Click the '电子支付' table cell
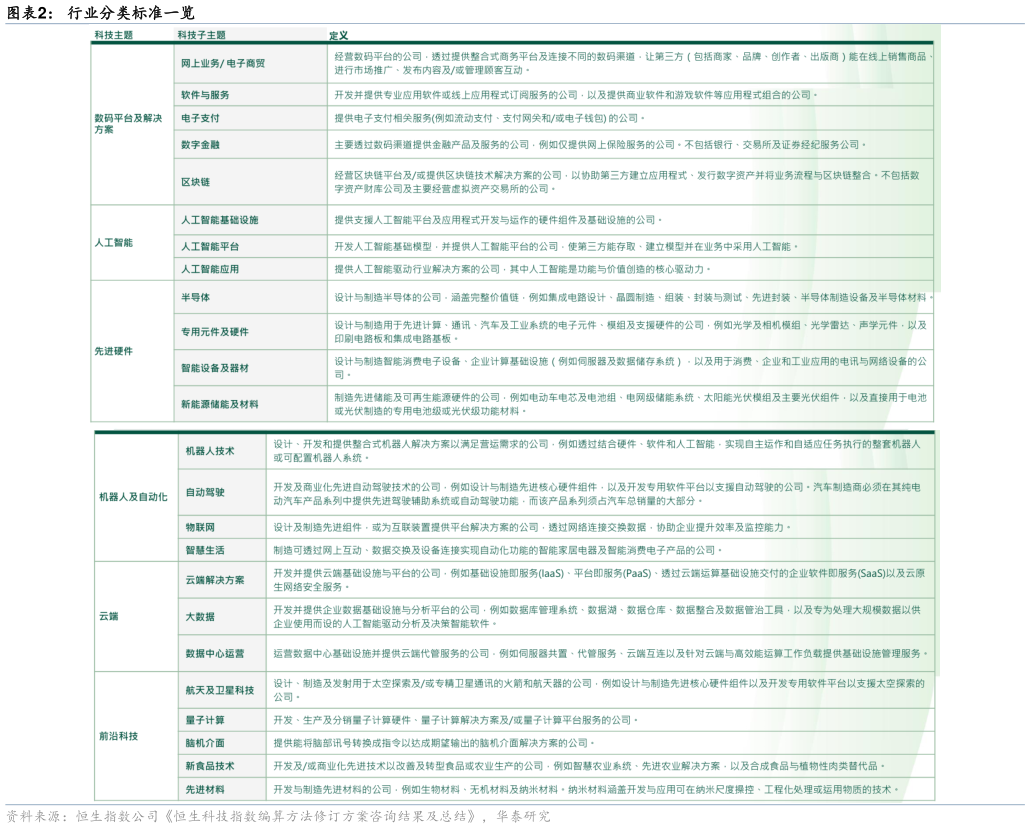 (x=250, y=118)
